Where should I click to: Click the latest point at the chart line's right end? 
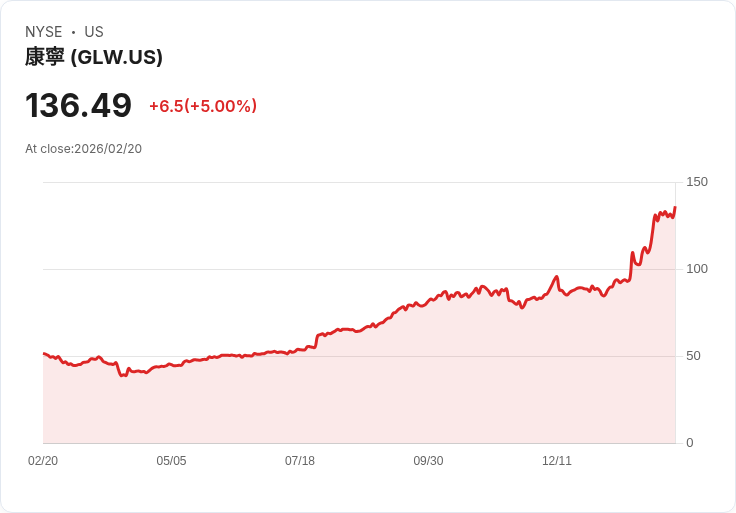click(x=675, y=208)
